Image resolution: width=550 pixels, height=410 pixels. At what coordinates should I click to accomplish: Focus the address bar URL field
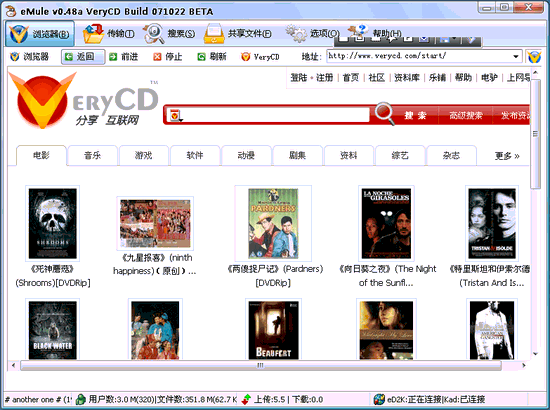point(419,56)
